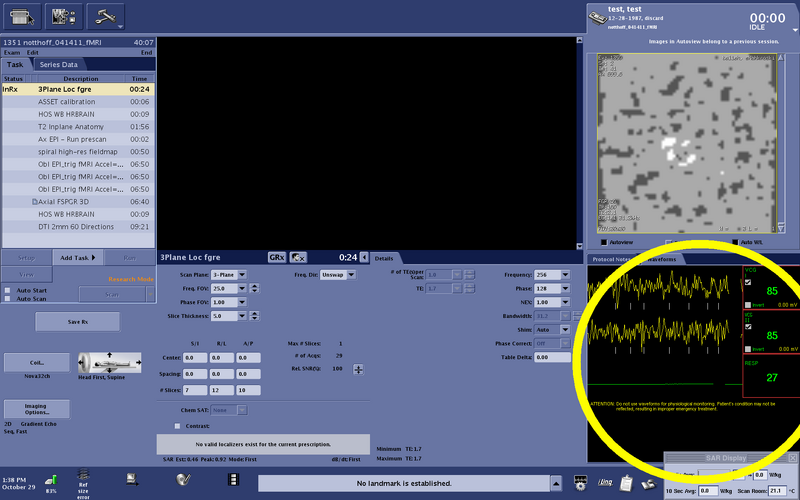This screenshot has height=500, width=800.
Task: Open the Scan Plane dropdown
Action: pos(242,274)
